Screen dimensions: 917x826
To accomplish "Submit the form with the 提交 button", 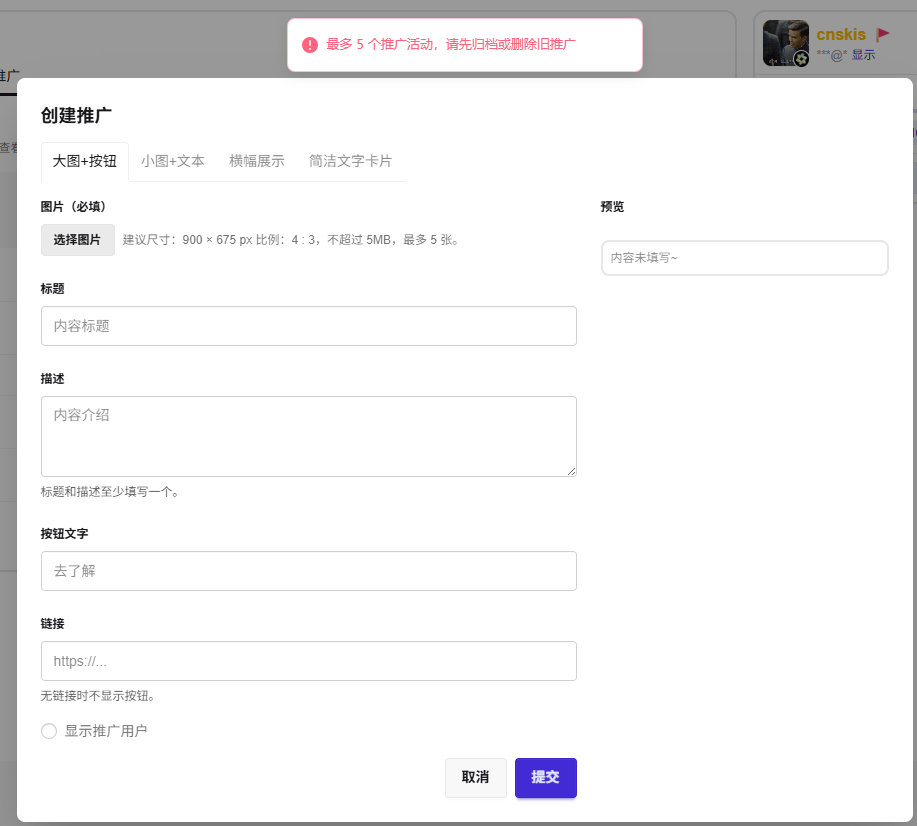I will [x=546, y=778].
